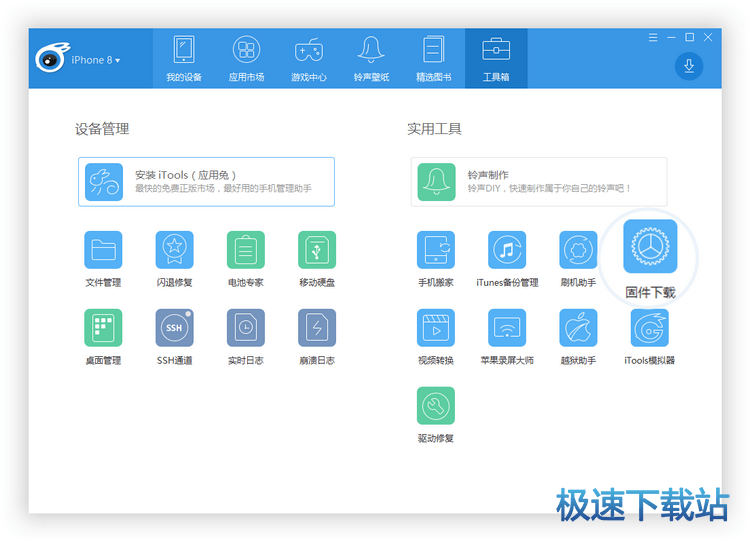Close the iTools window

click(x=708, y=37)
